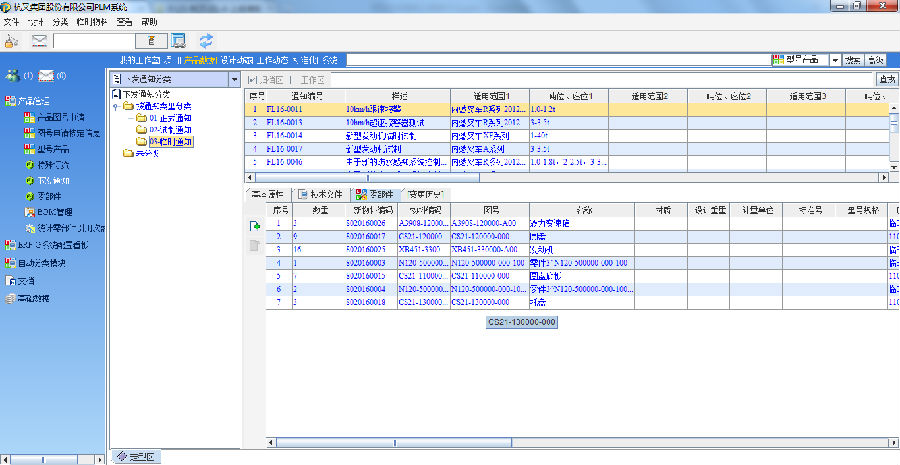Click the button at the notification list's right end
900x465 pixels.
pyautogui.click(x=886, y=79)
